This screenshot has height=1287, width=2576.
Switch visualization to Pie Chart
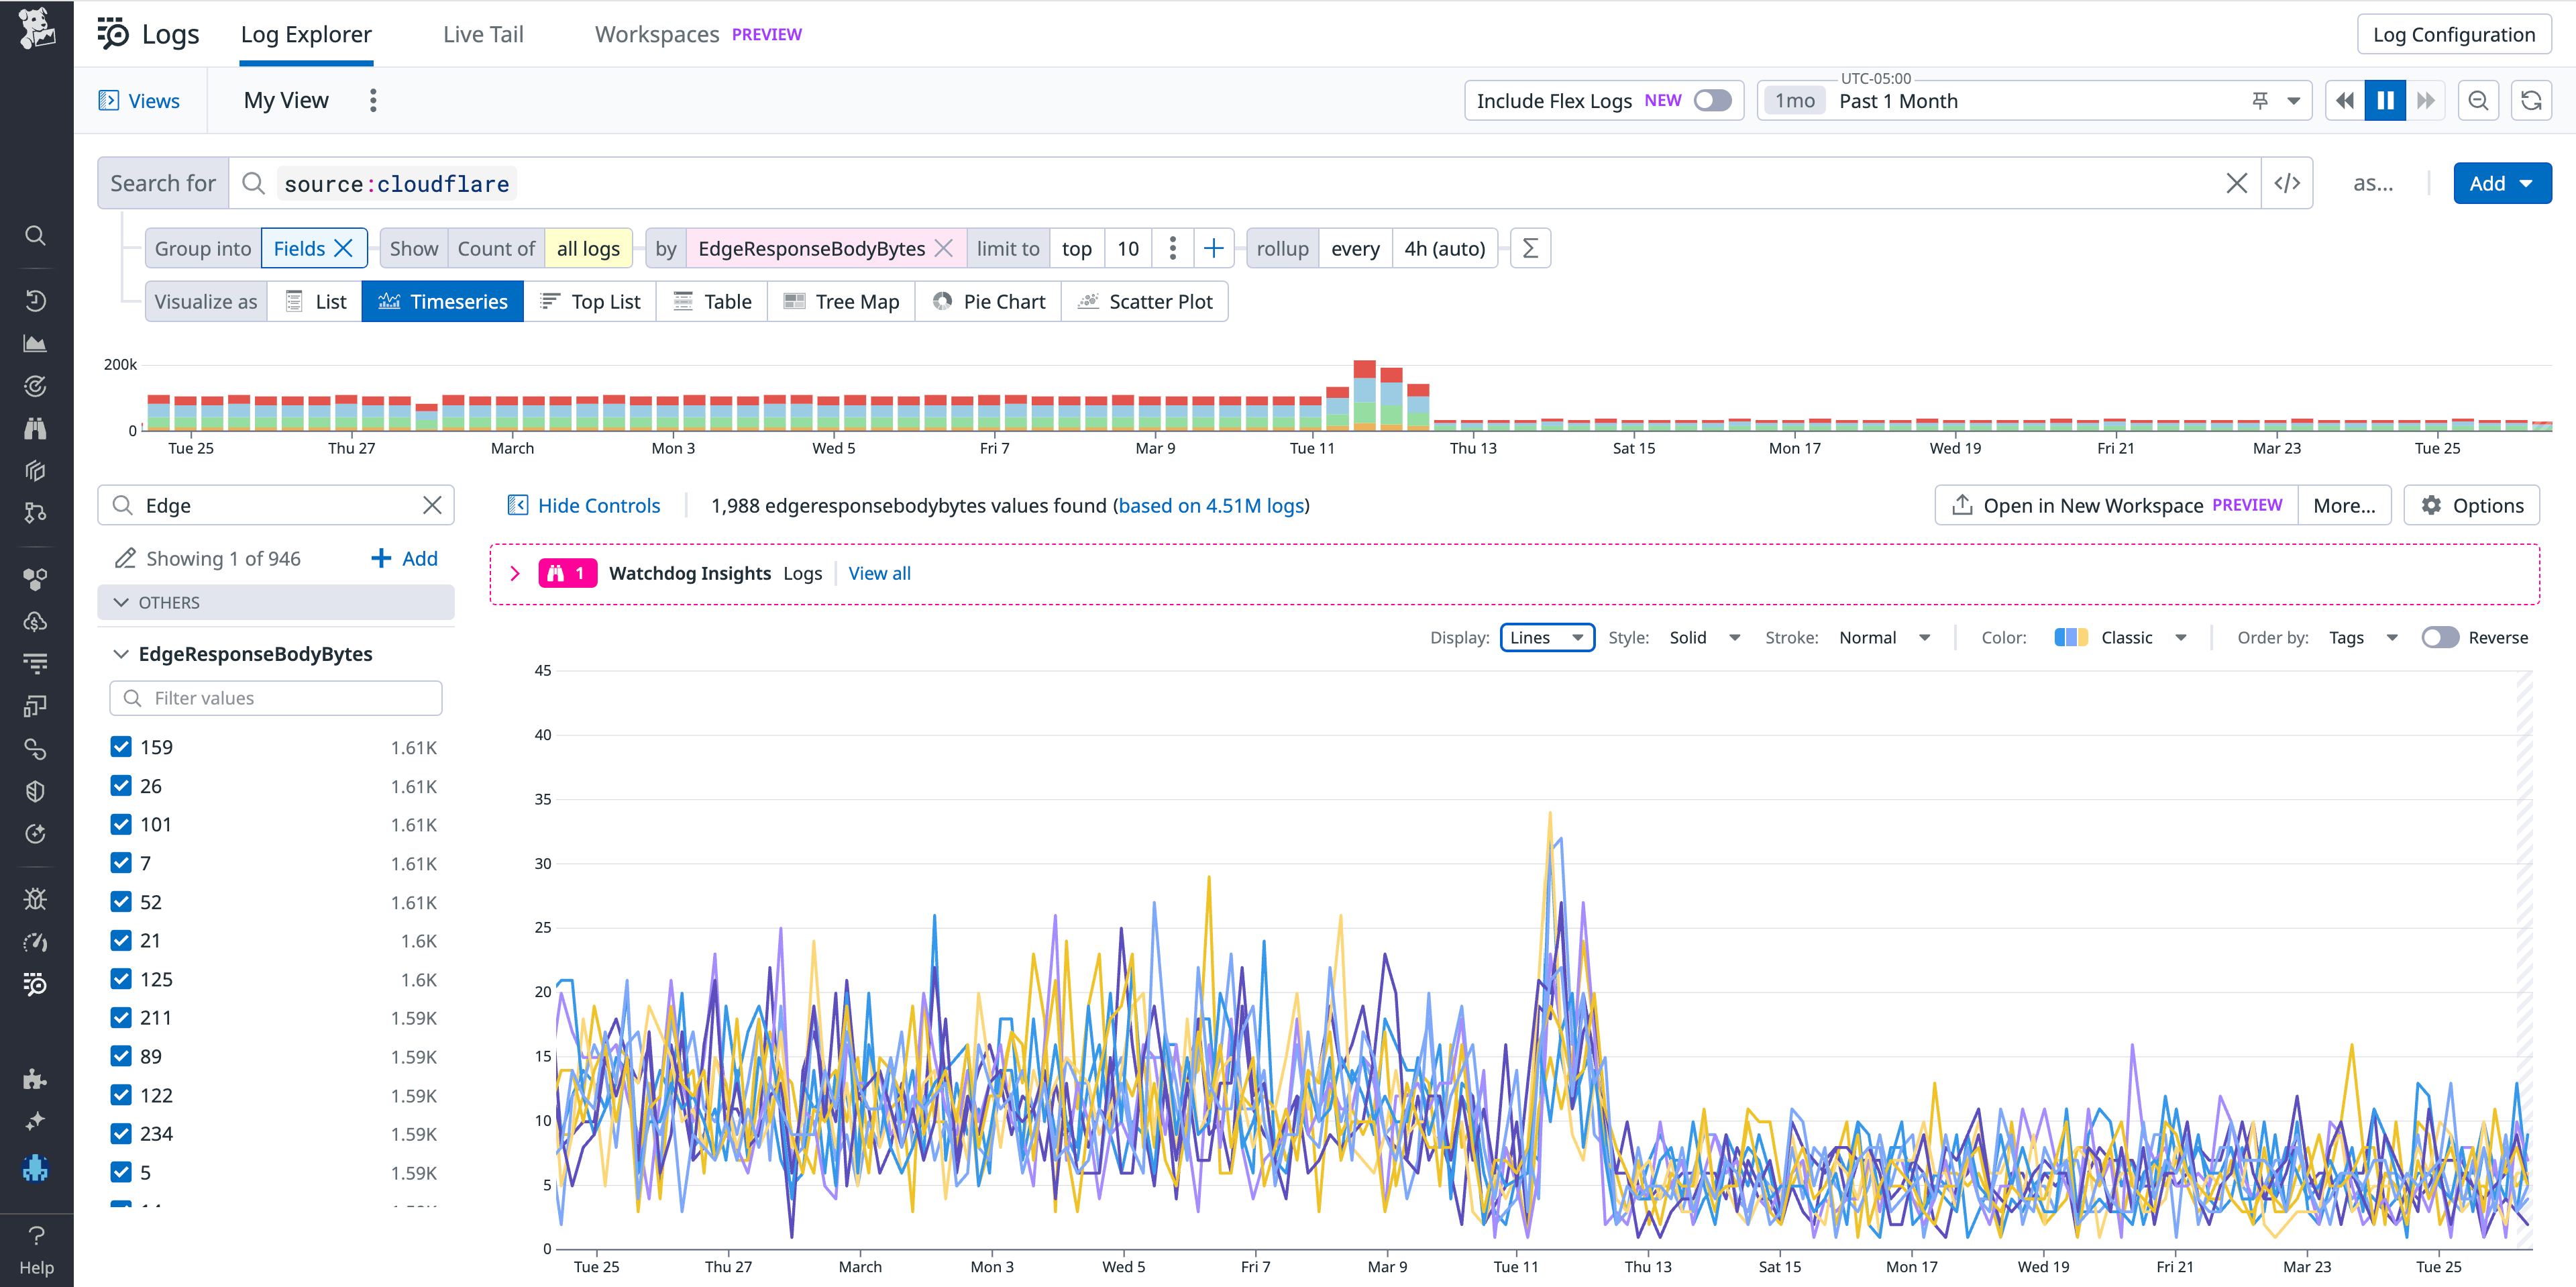tap(988, 301)
